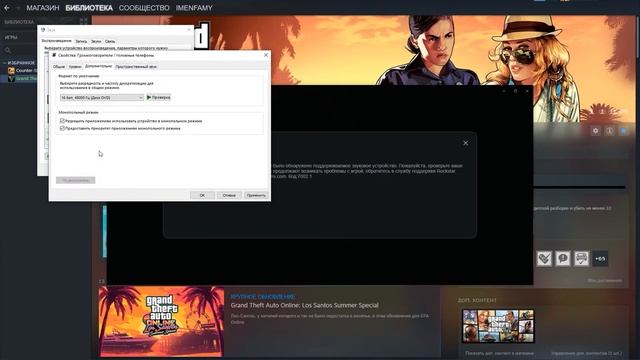Click OK in speaker properties dialog

202,196
